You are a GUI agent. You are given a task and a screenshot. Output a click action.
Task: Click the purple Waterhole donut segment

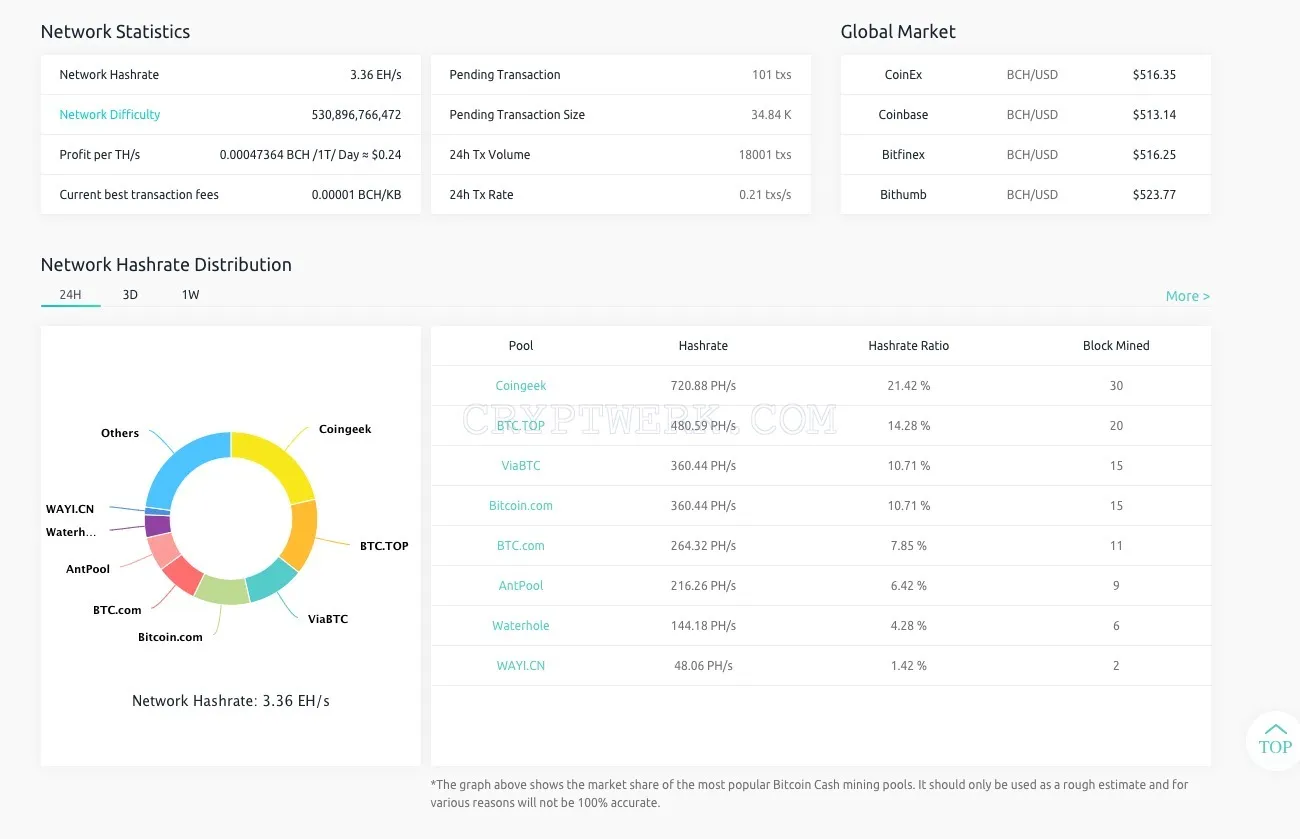coord(157,525)
